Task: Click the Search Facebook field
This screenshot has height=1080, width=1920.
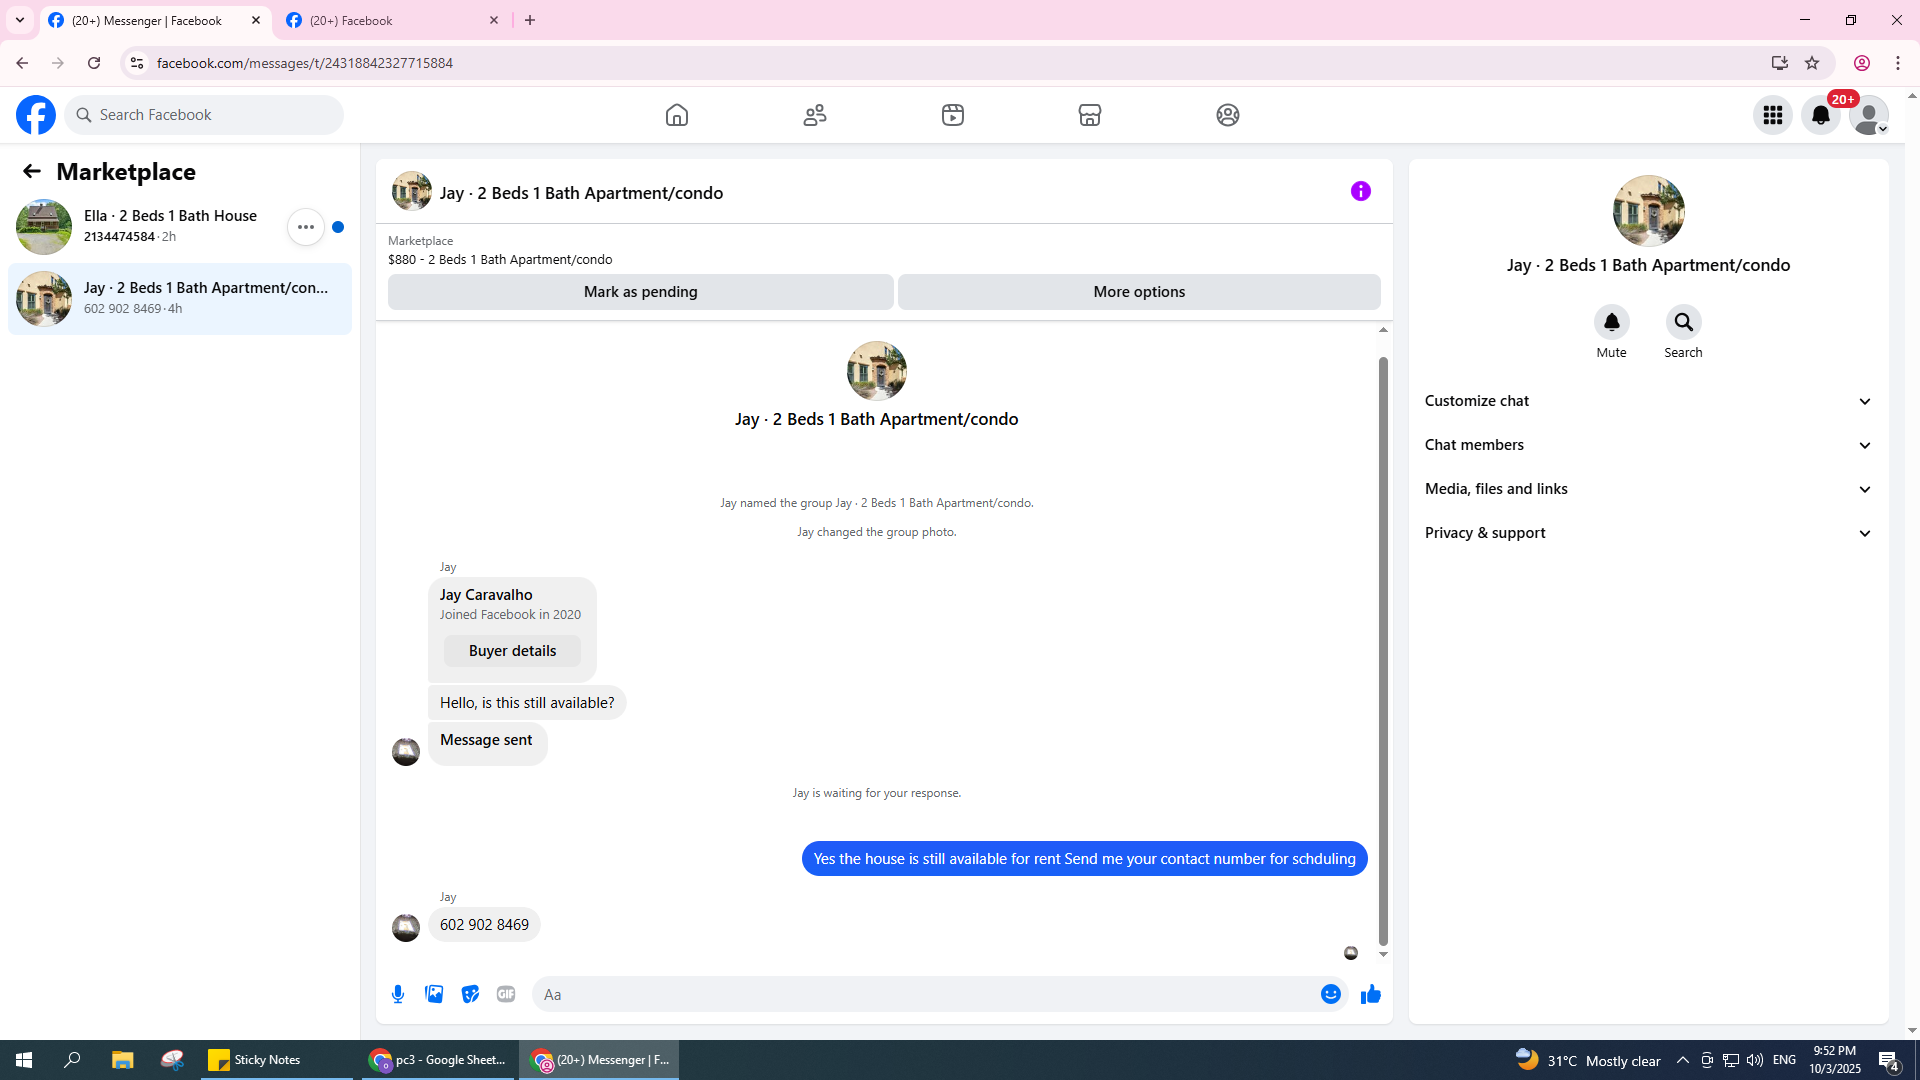Action: (204, 115)
